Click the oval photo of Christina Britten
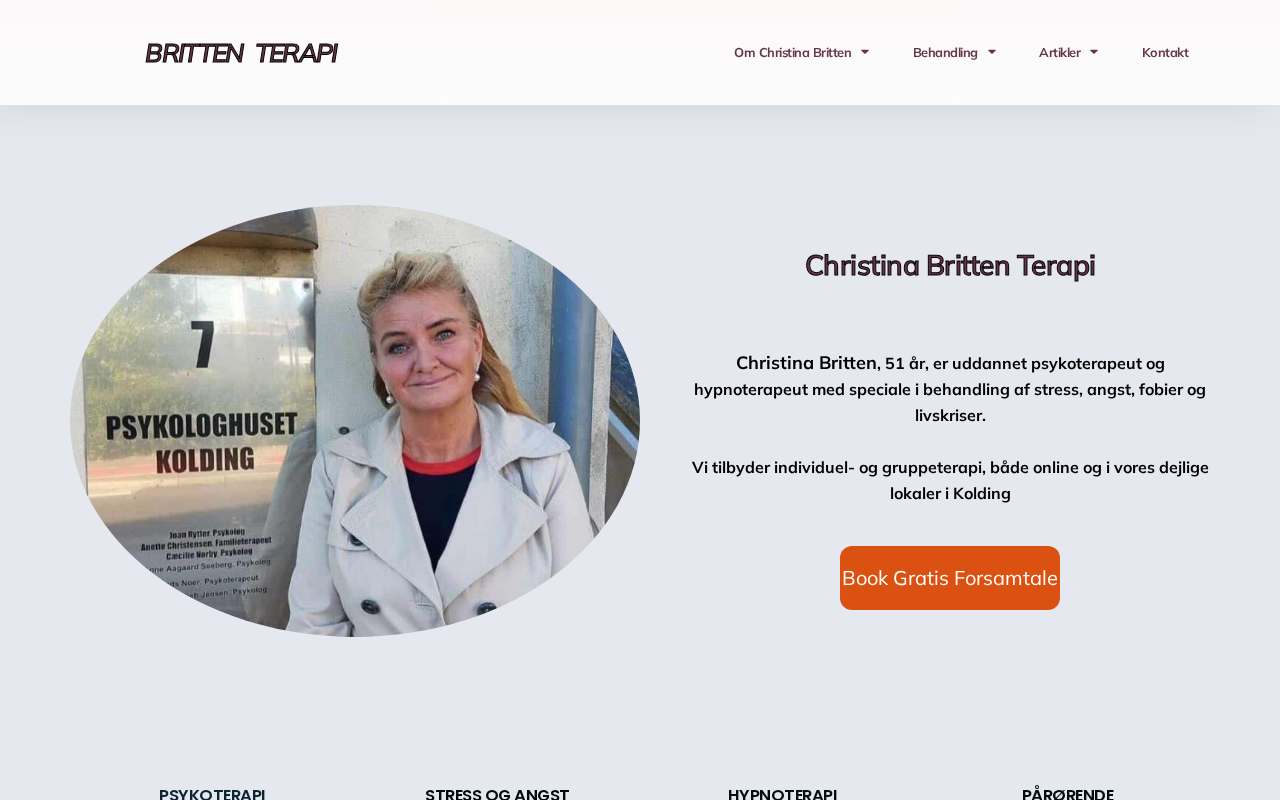The width and height of the screenshot is (1280, 800). [x=355, y=421]
